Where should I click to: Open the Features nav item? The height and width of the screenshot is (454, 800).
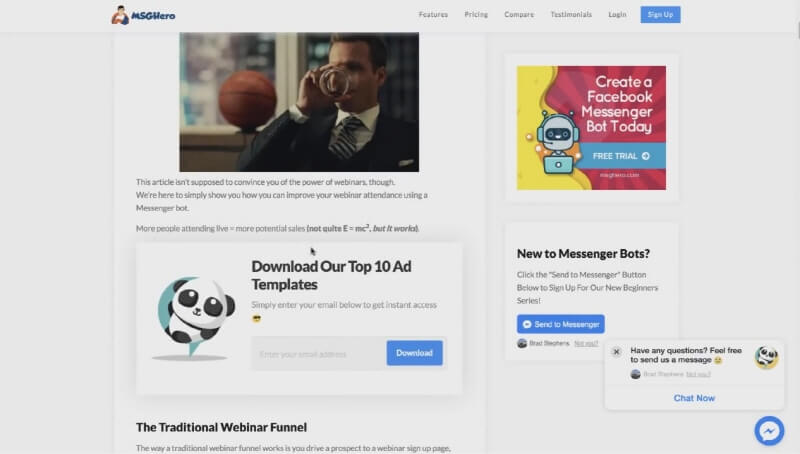tap(433, 15)
